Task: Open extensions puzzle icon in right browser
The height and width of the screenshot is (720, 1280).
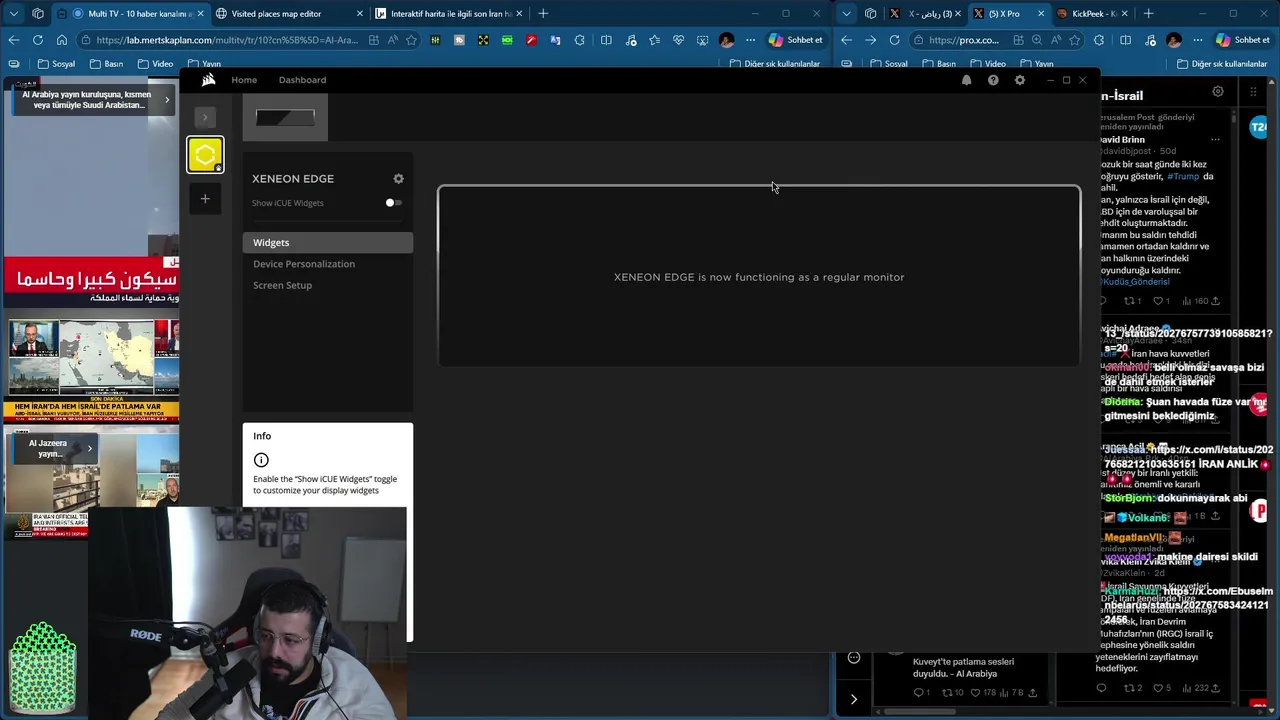Action: click(1099, 40)
